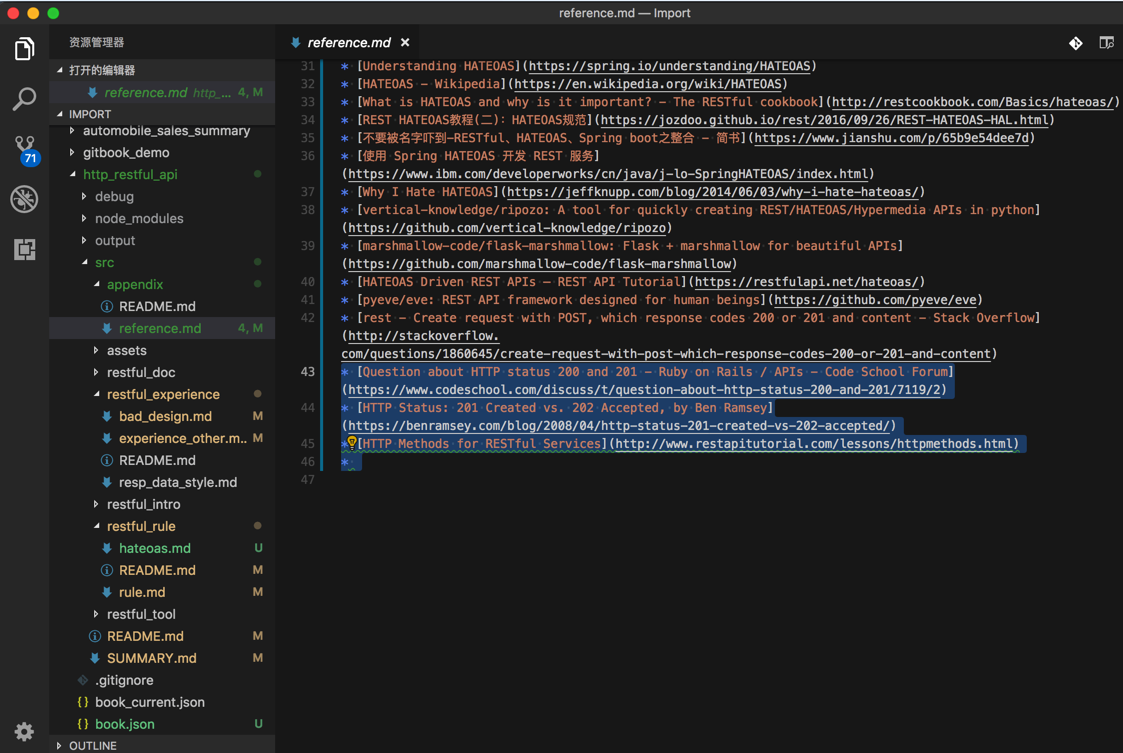Open SUMMARY.md in the explorer
The height and width of the screenshot is (753, 1123).
coord(151,659)
